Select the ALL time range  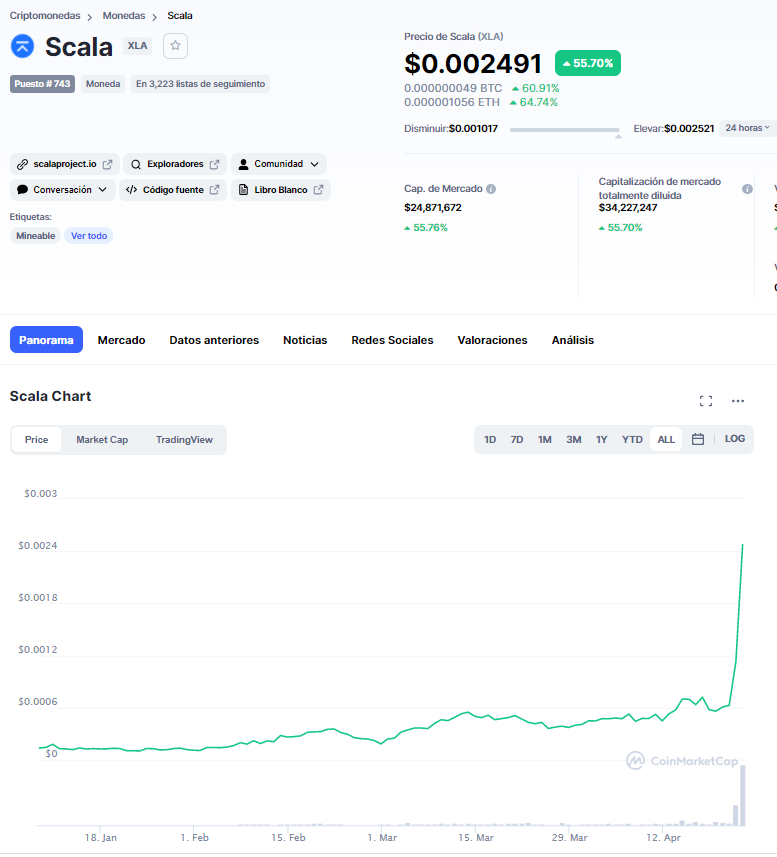click(666, 439)
